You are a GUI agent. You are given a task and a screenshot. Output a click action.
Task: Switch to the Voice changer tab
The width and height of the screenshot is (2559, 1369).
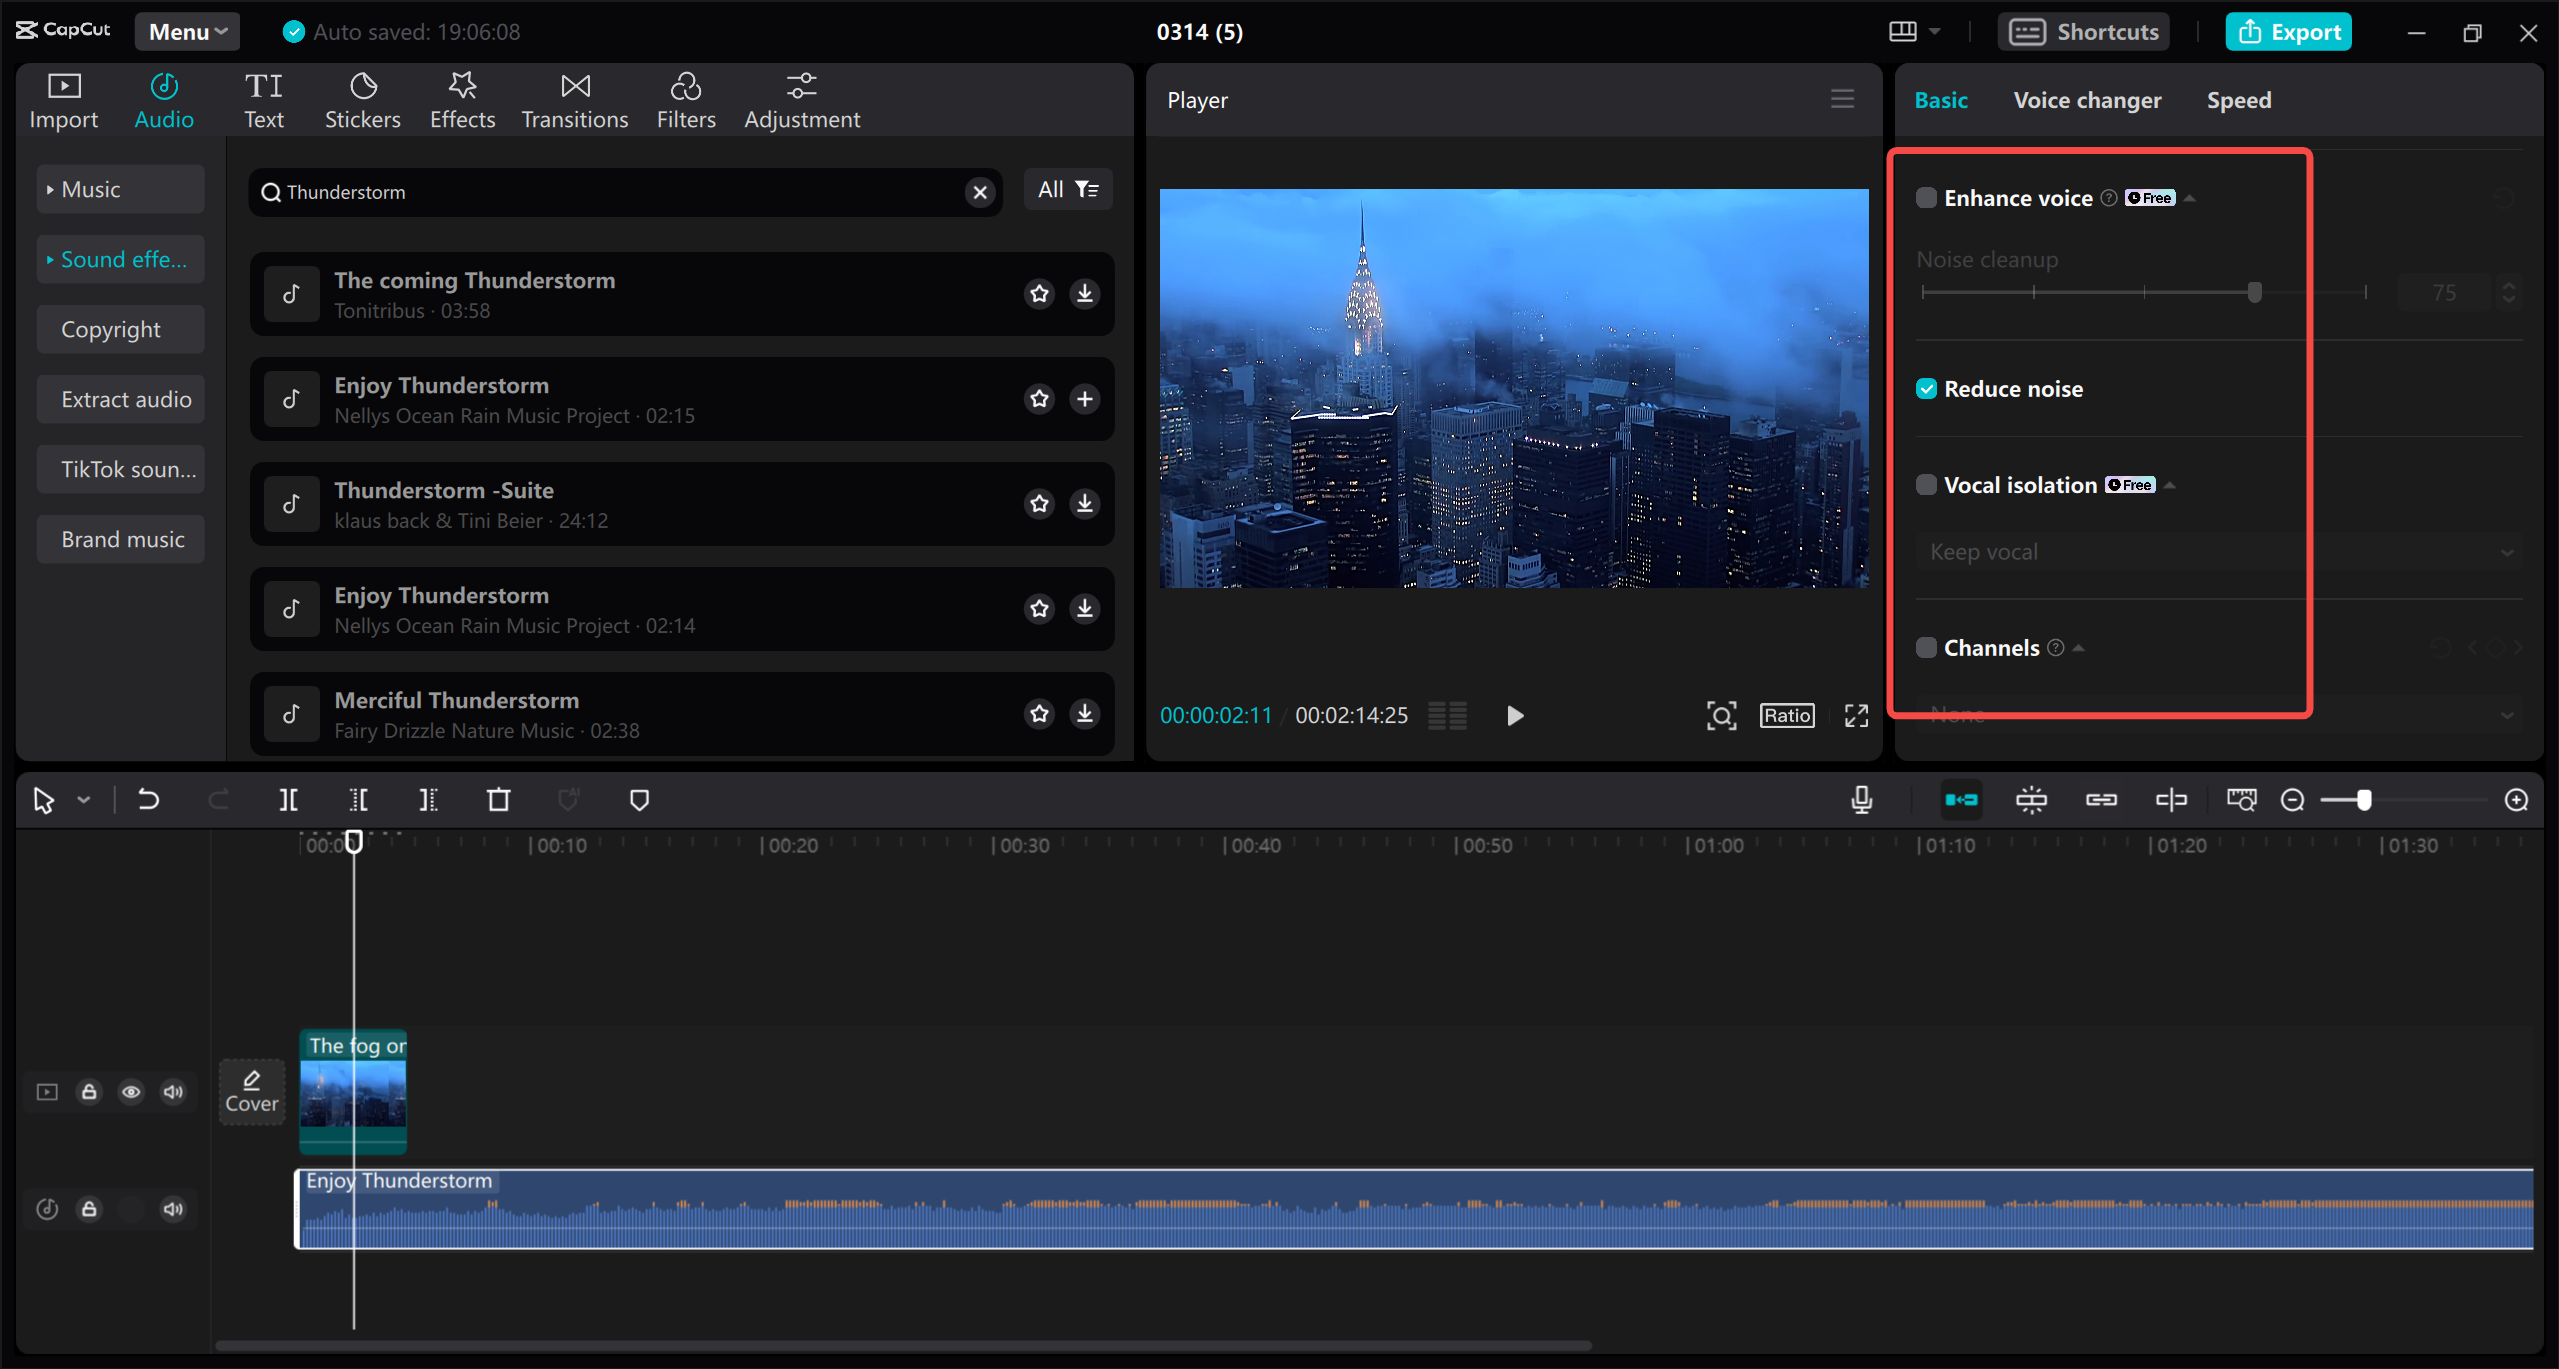2086,99
